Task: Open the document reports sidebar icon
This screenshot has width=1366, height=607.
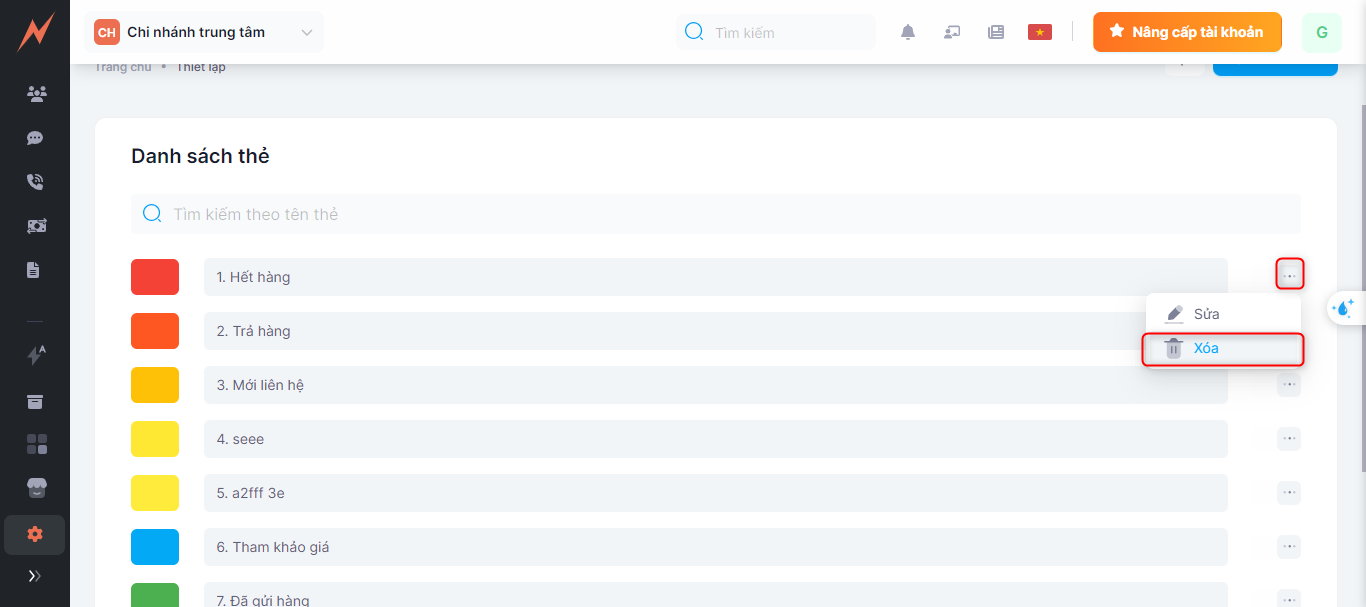Action: [x=34, y=270]
